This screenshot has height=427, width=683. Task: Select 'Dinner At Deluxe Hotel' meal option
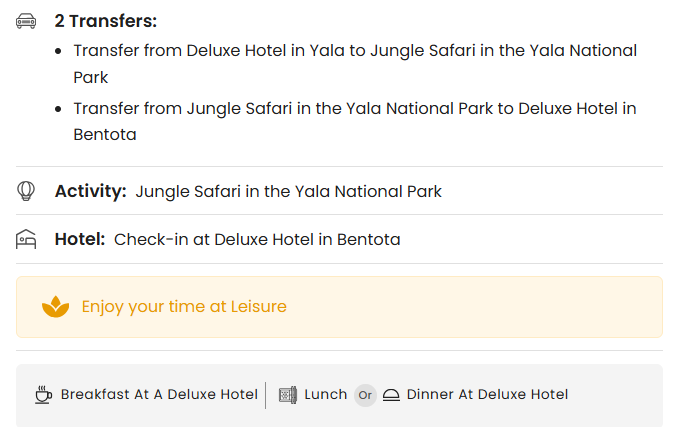click(x=487, y=394)
